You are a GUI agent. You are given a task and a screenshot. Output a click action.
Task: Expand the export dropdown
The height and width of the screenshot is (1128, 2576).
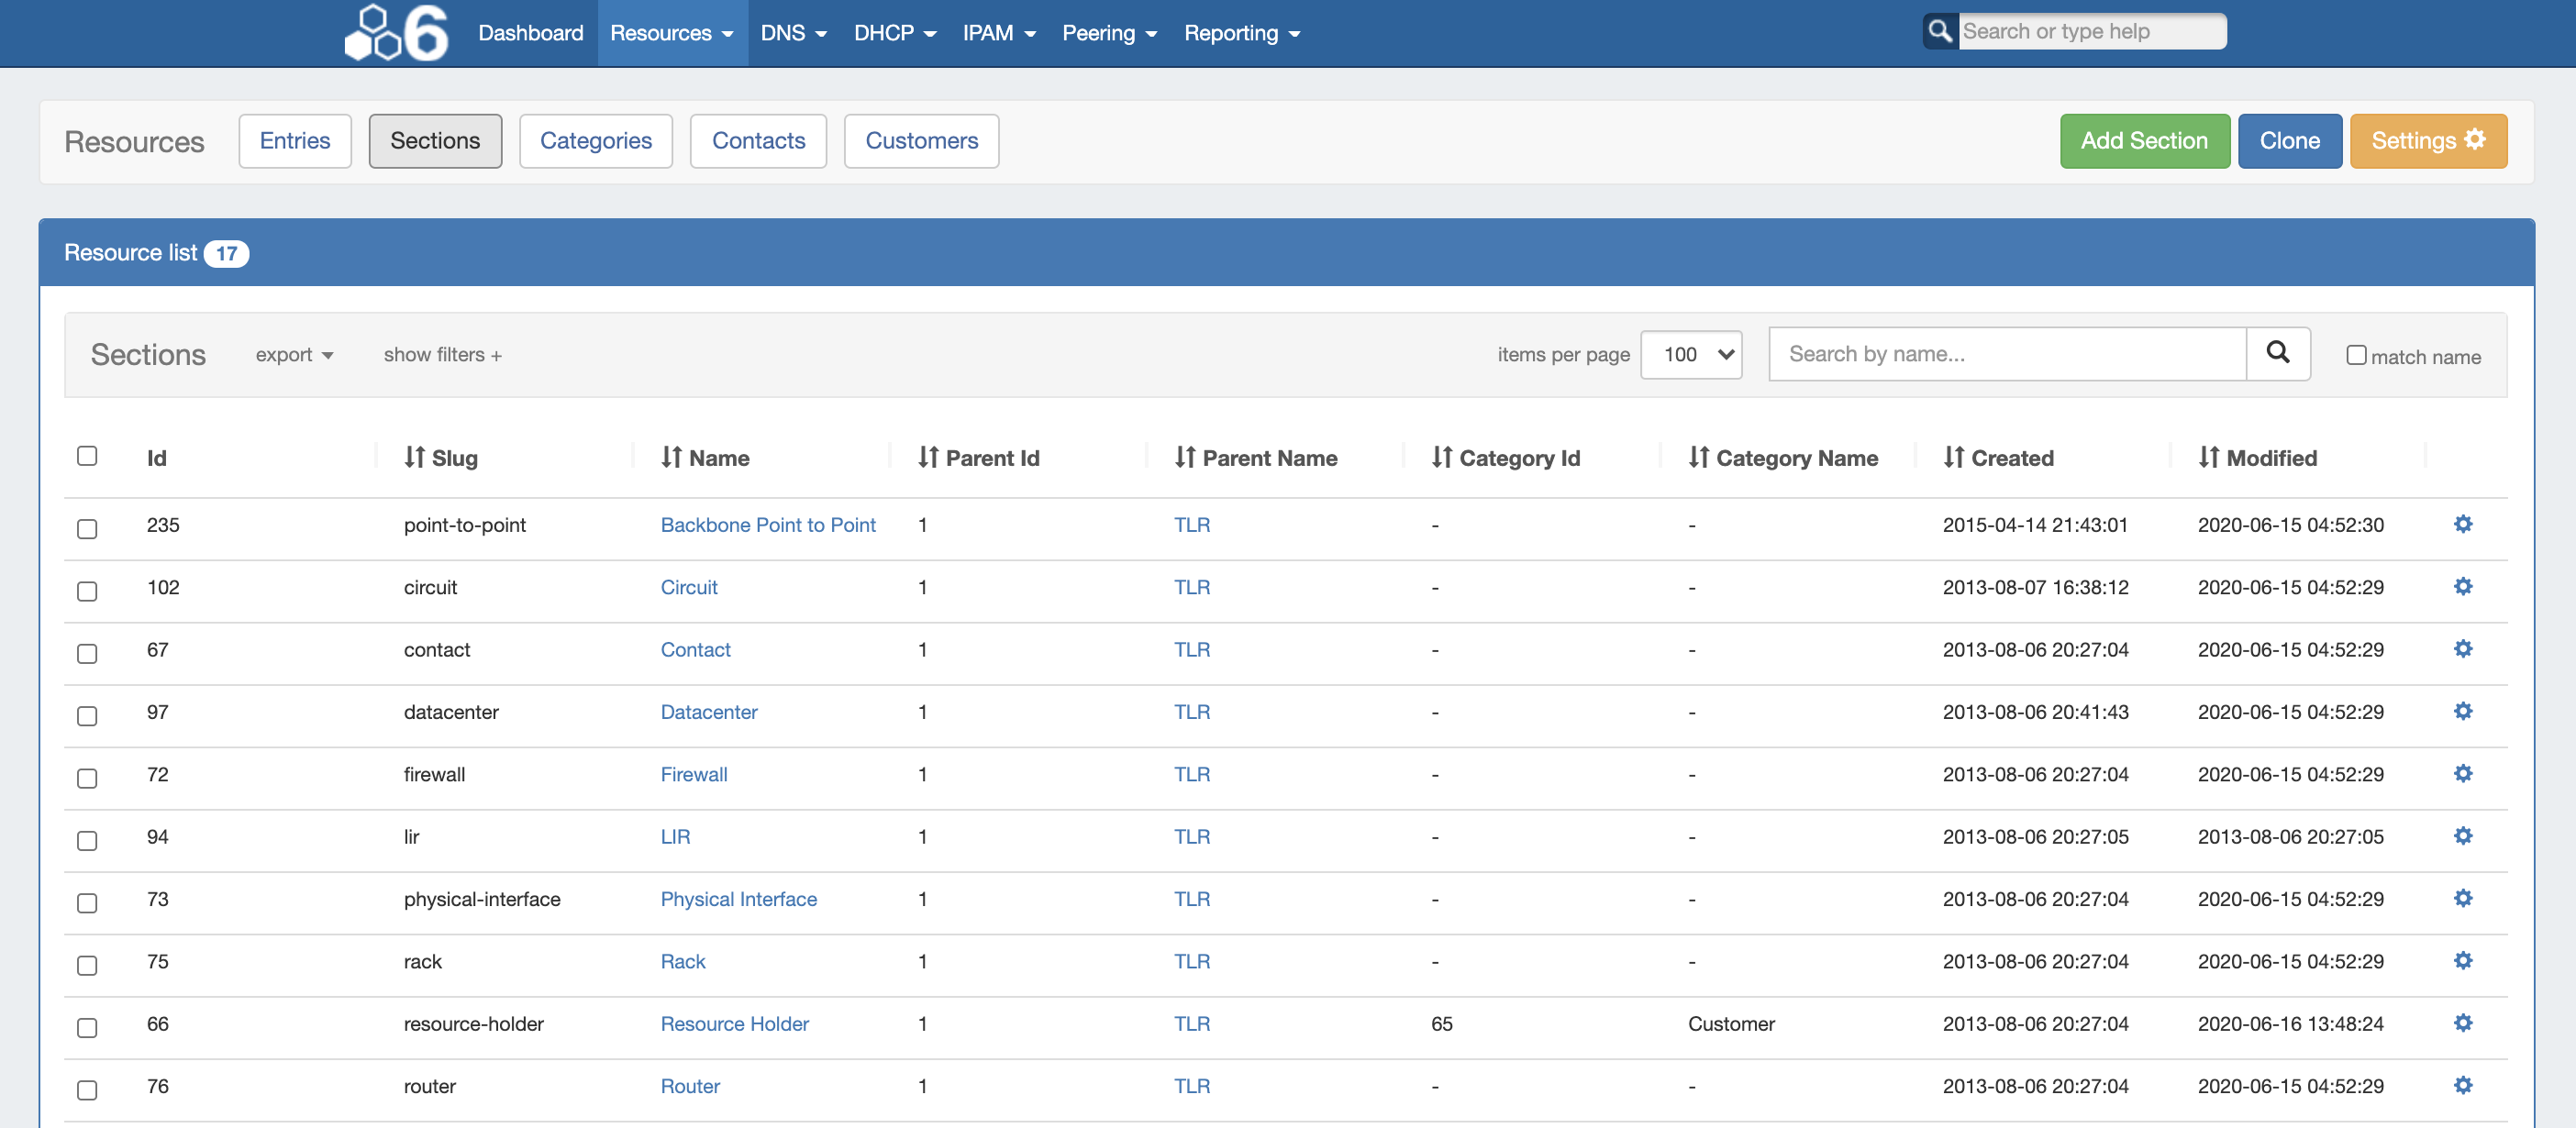(294, 354)
